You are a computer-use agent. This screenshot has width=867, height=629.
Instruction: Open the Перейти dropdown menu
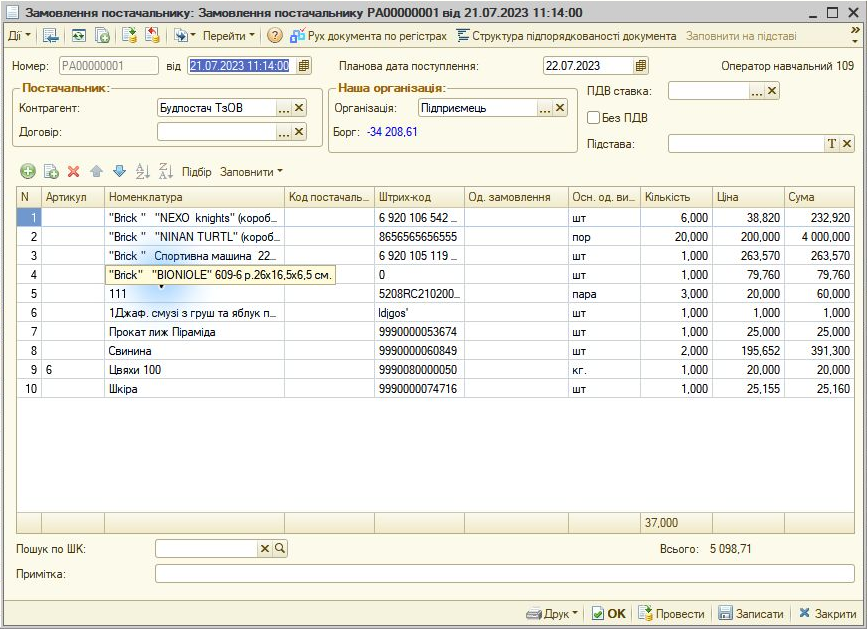[x=228, y=36]
